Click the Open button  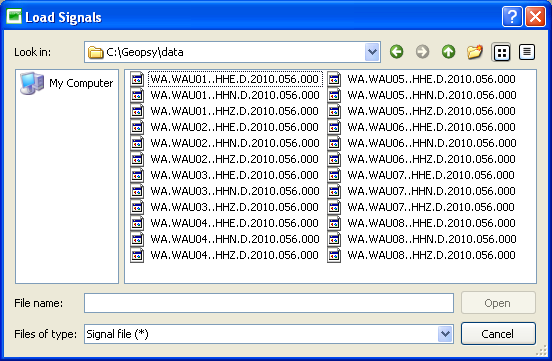tap(498, 303)
